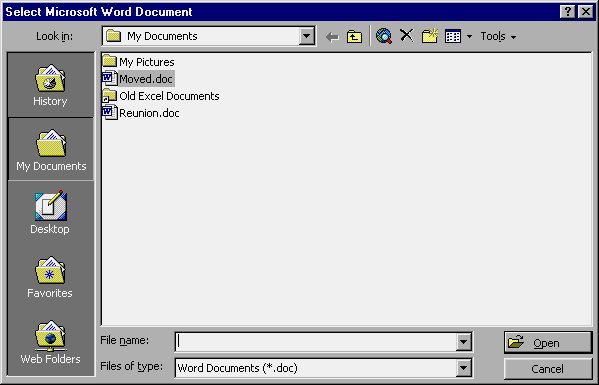599x385 pixels.
Task: Expand the Look in dropdown
Action: click(x=306, y=36)
